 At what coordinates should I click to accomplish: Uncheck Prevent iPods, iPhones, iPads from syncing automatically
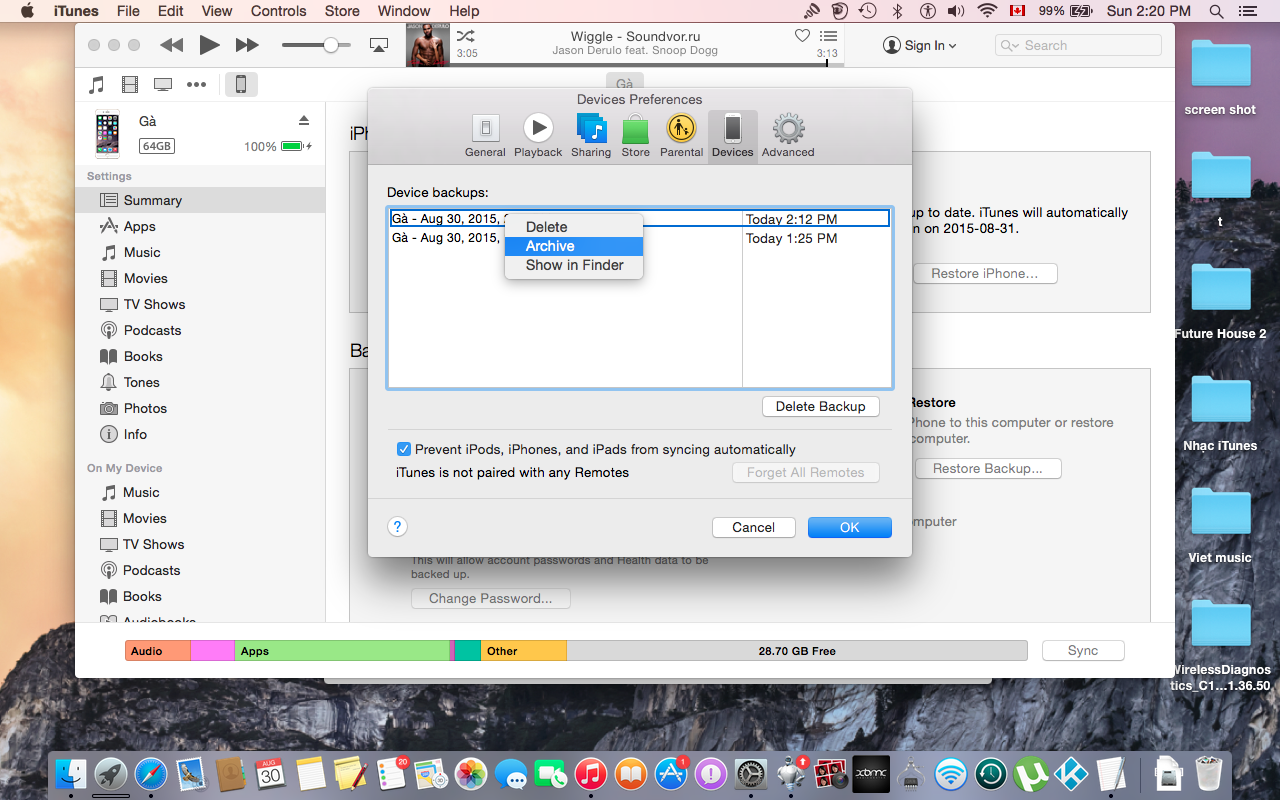click(x=404, y=449)
